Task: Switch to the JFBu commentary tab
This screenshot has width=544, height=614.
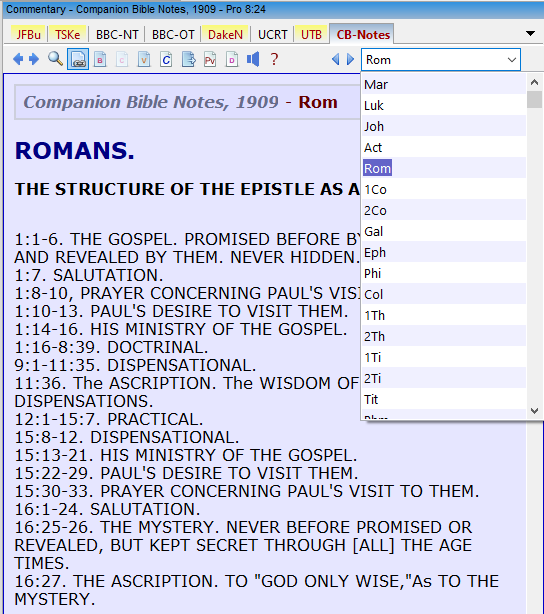Action: 29,34
